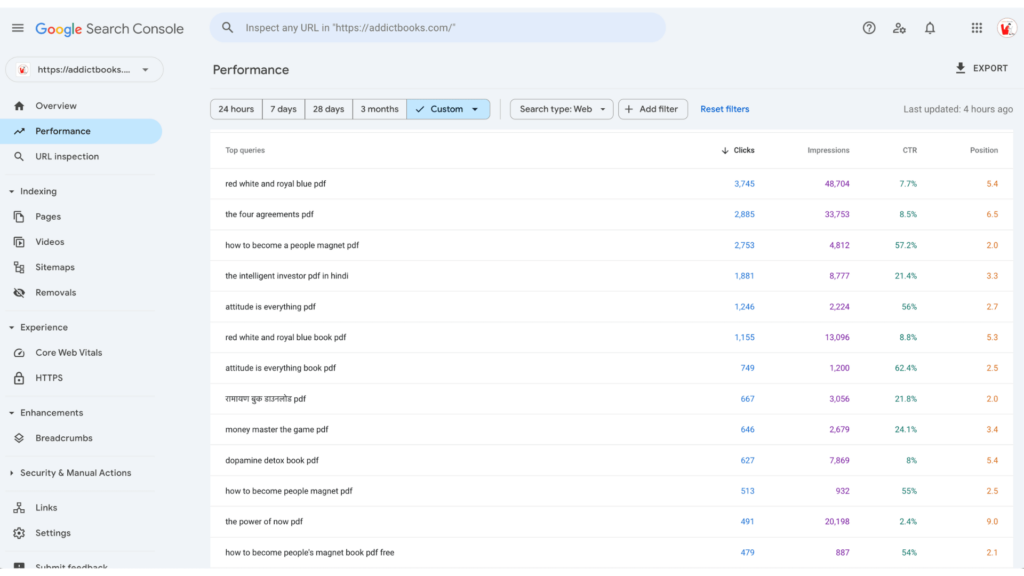Open the Help icon
The image size is (1024, 576).
click(869, 28)
